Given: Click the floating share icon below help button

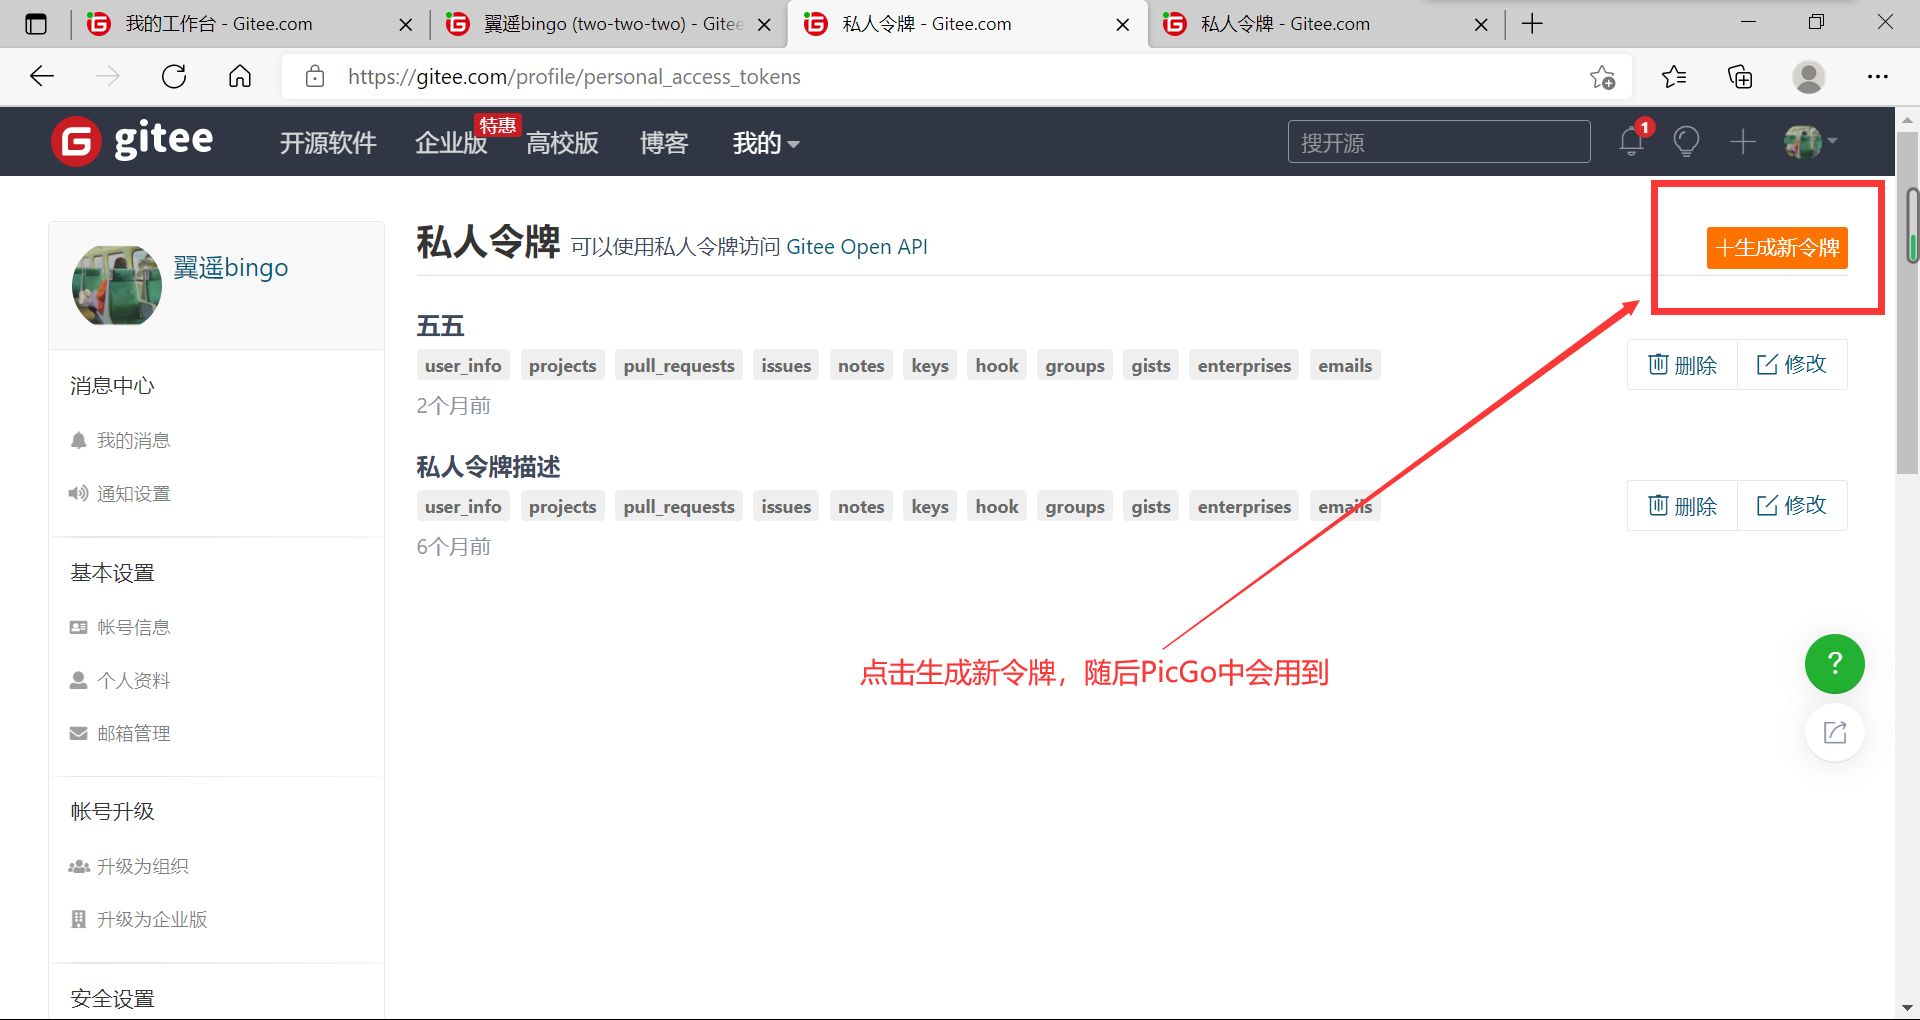Looking at the screenshot, I should [x=1834, y=732].
